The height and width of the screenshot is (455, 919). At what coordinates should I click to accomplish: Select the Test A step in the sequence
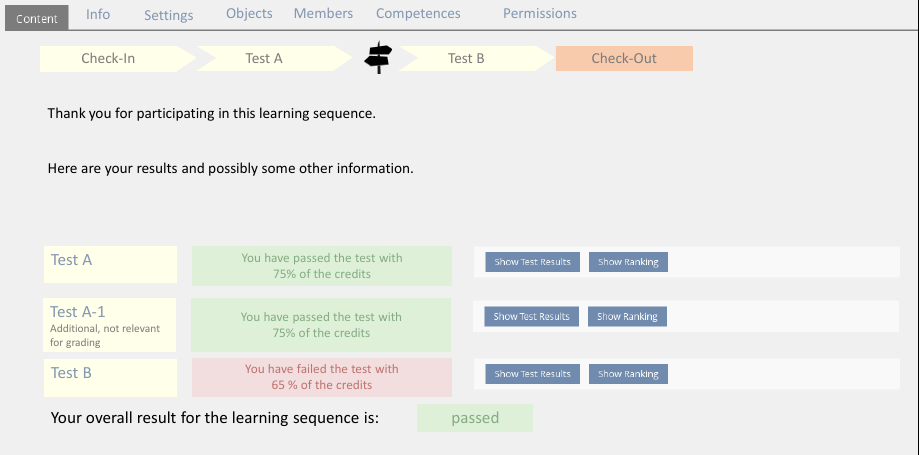click(264, 59)
